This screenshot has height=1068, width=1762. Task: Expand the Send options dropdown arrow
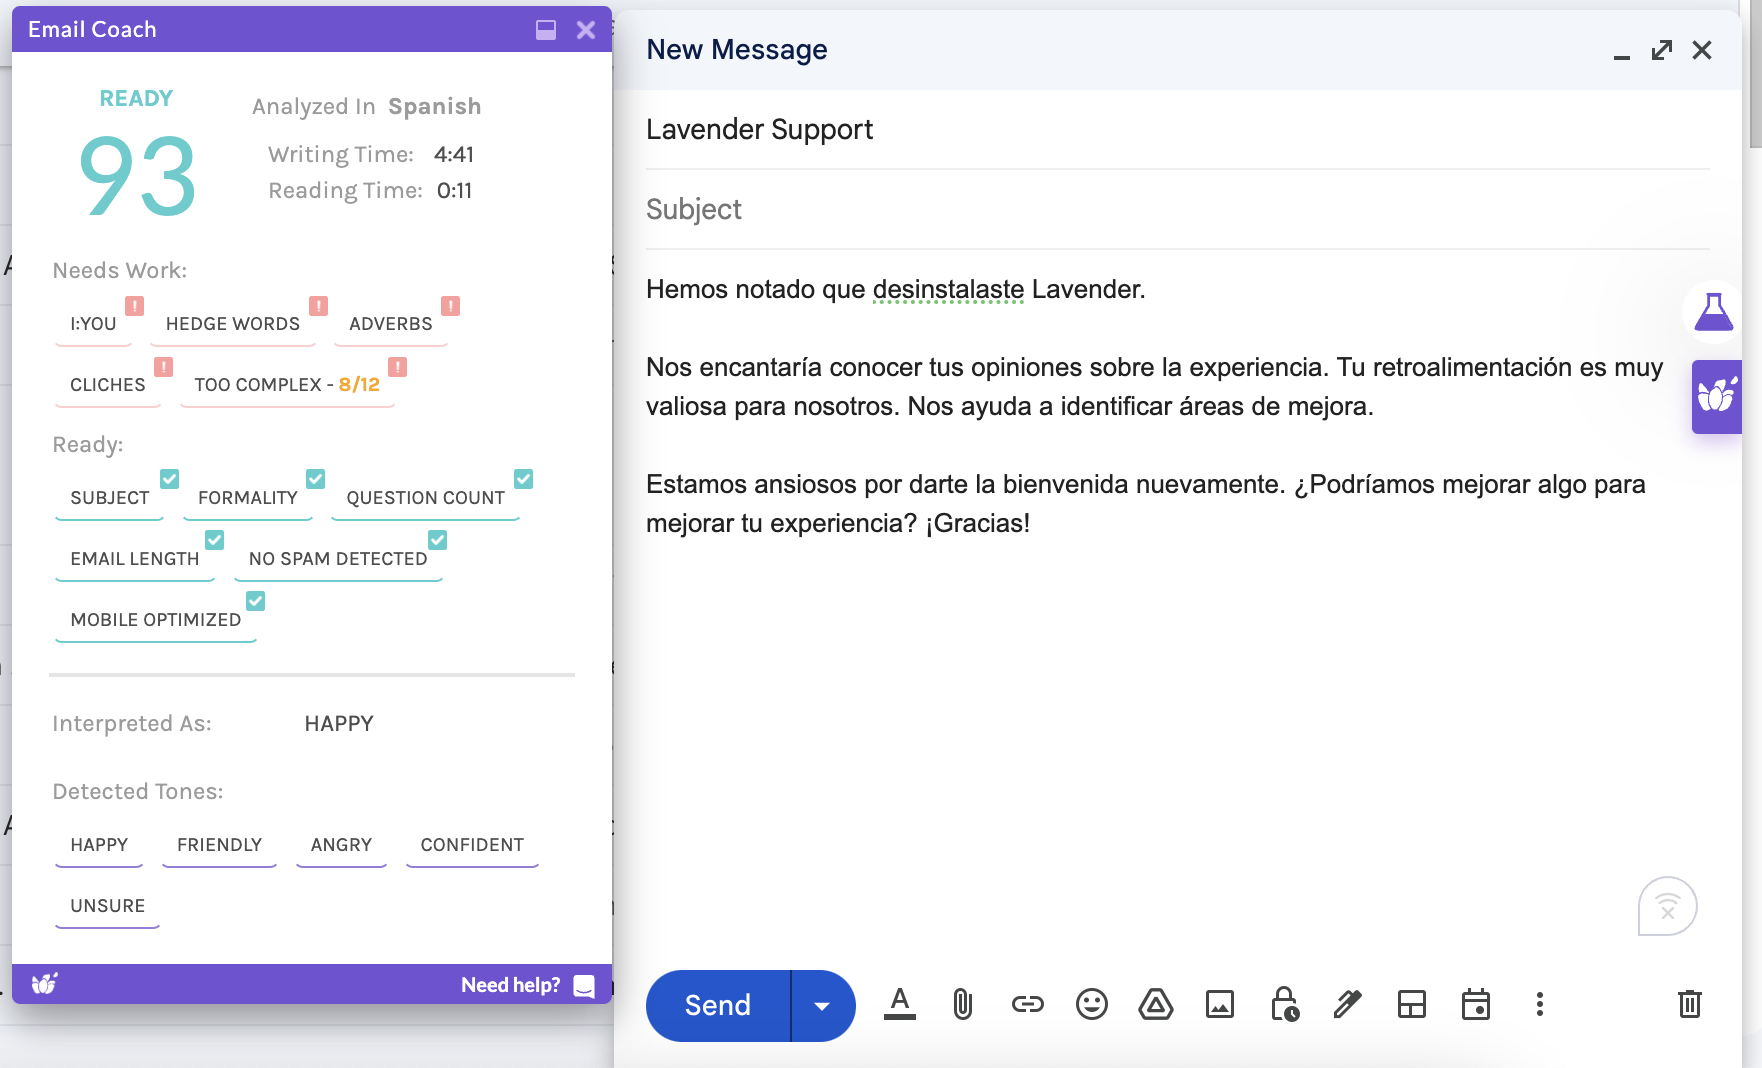[822, 1006]
